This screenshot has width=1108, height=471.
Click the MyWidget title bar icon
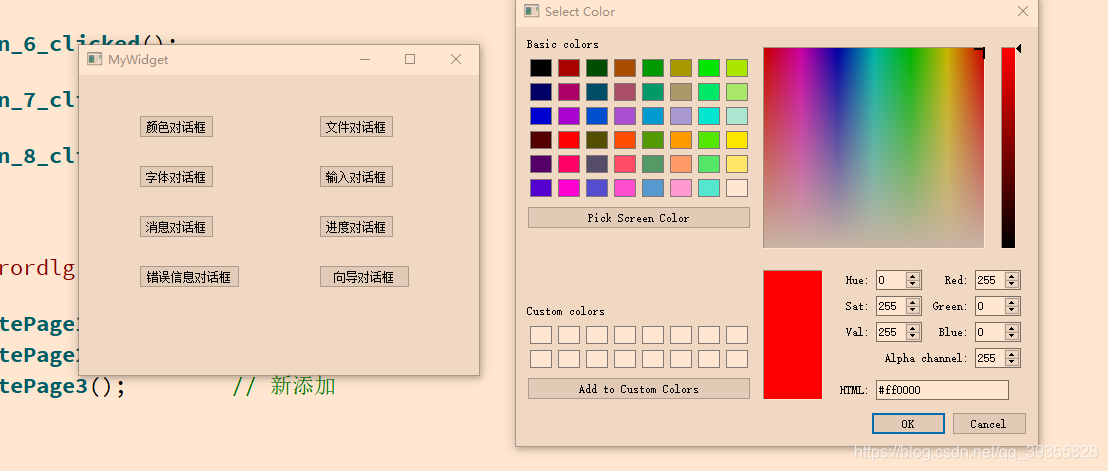(x=95, y=59)
